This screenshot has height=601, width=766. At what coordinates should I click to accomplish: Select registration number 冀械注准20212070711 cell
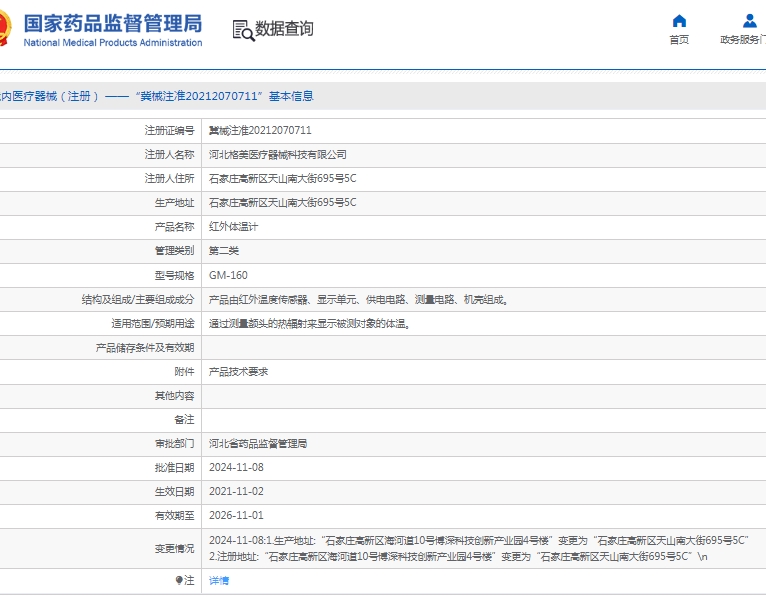click(x=260, y=130)
